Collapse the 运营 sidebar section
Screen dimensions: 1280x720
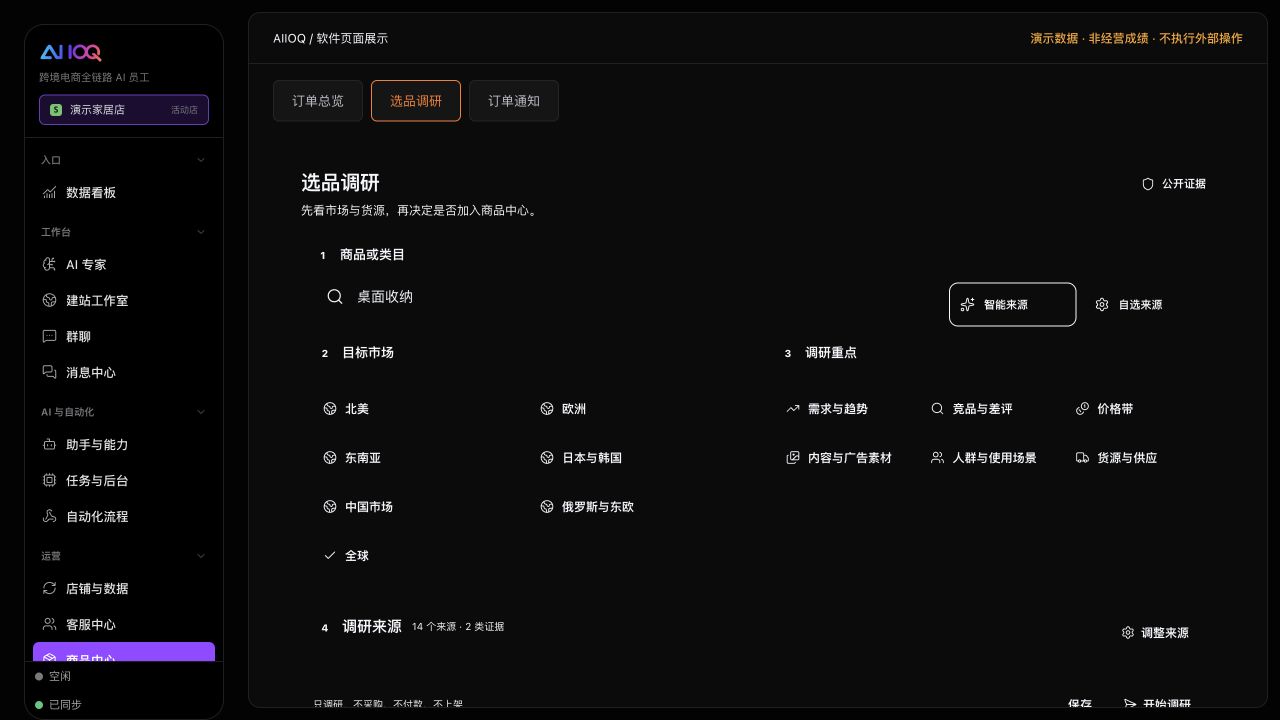(201, 556)
